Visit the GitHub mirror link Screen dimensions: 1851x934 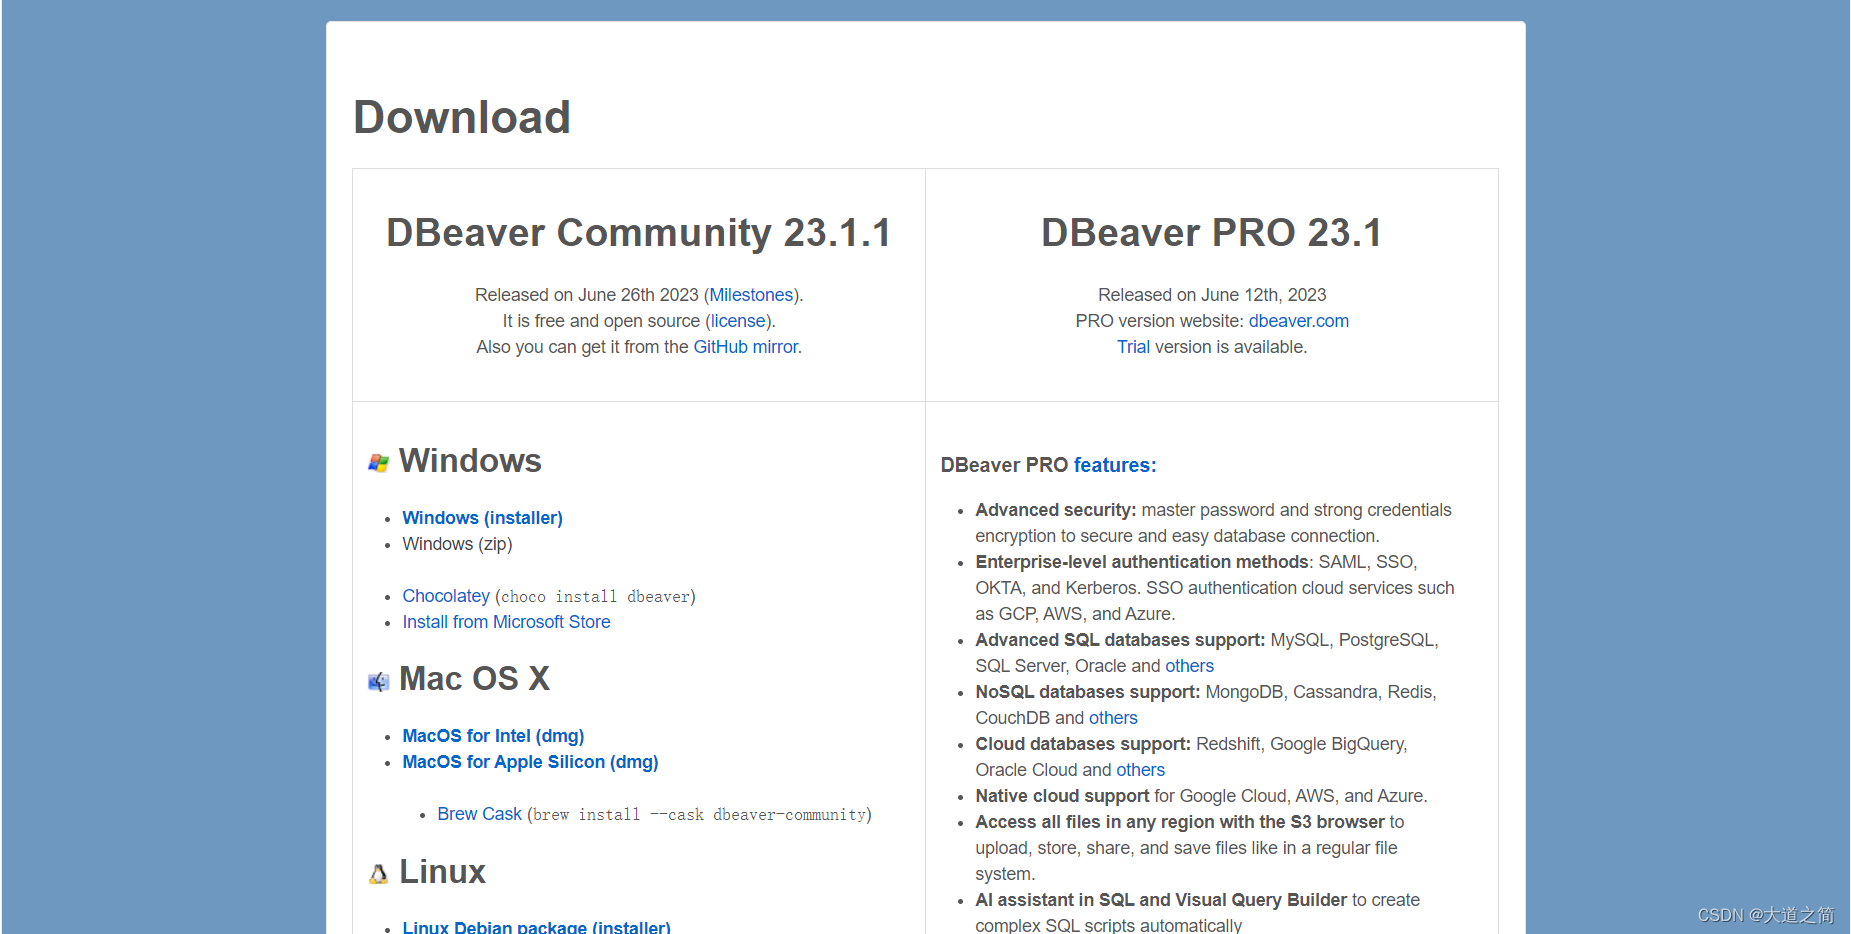click(x=745, y=347)
